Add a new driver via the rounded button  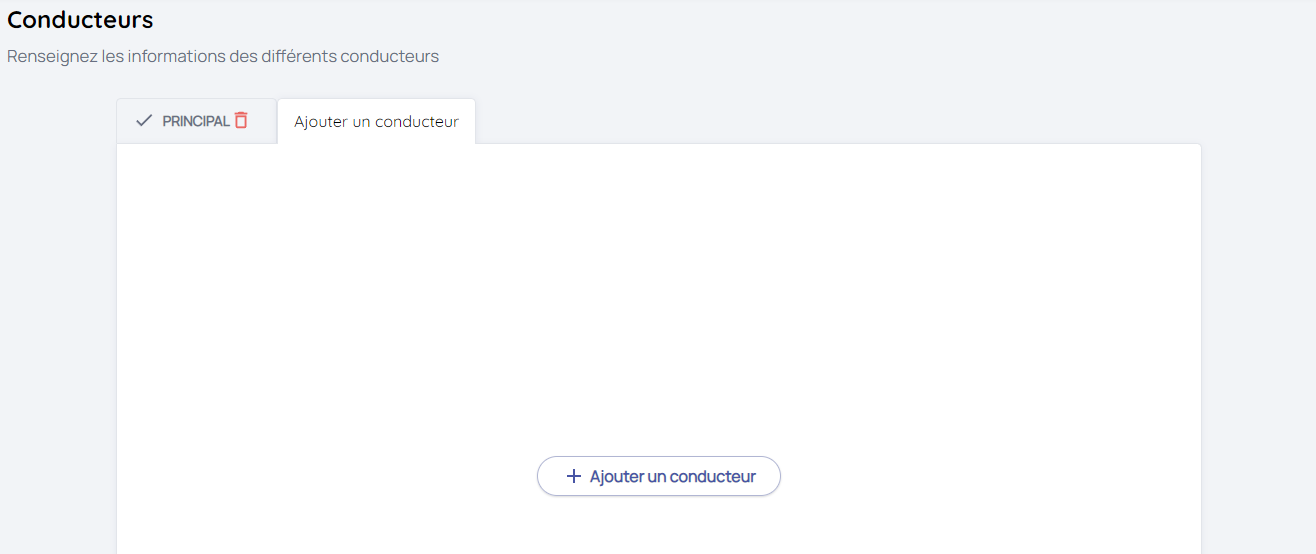coord(659,476)
